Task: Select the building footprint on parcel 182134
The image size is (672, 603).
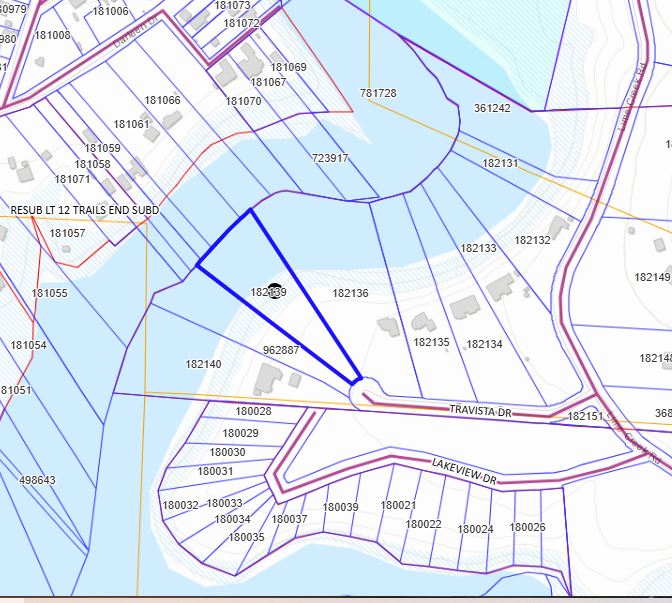Action: [465, 307]
